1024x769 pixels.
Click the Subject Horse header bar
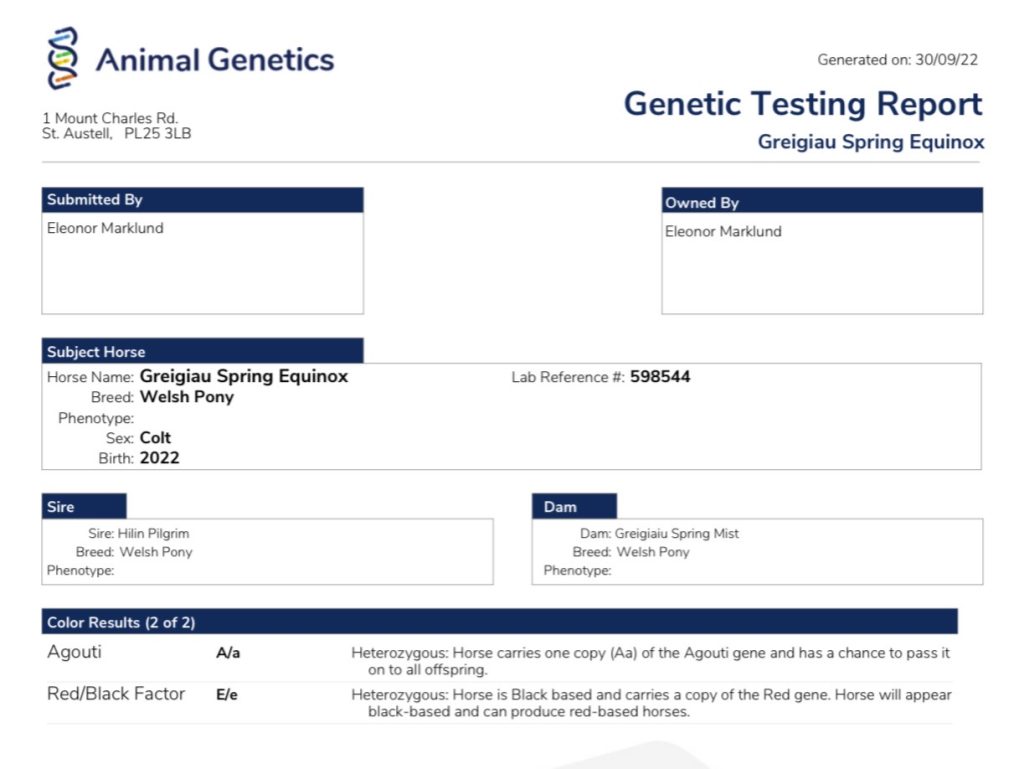pos(202,352)
